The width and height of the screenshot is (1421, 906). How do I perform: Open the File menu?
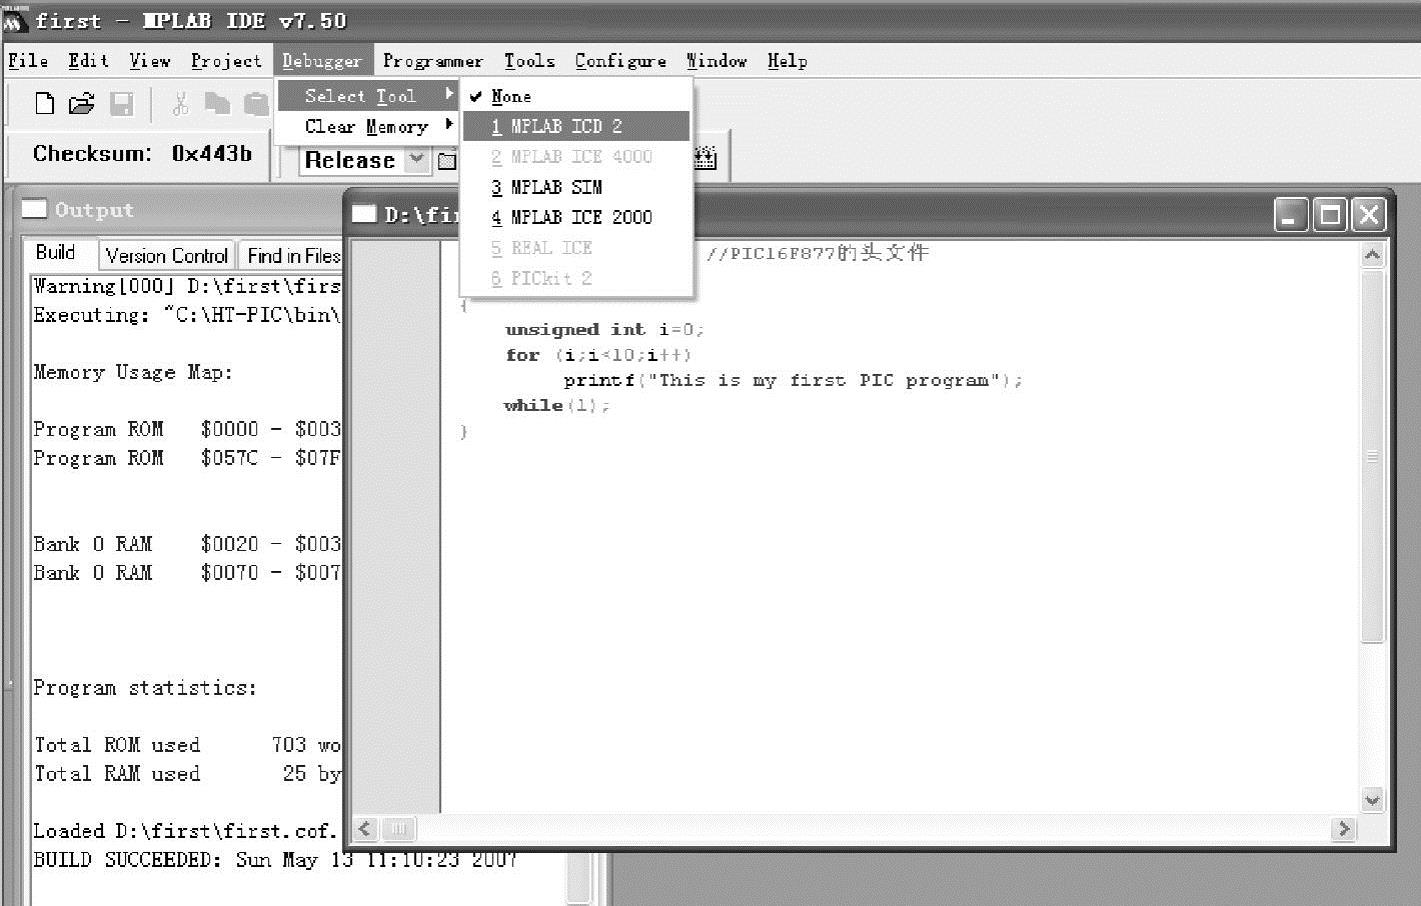28,61
